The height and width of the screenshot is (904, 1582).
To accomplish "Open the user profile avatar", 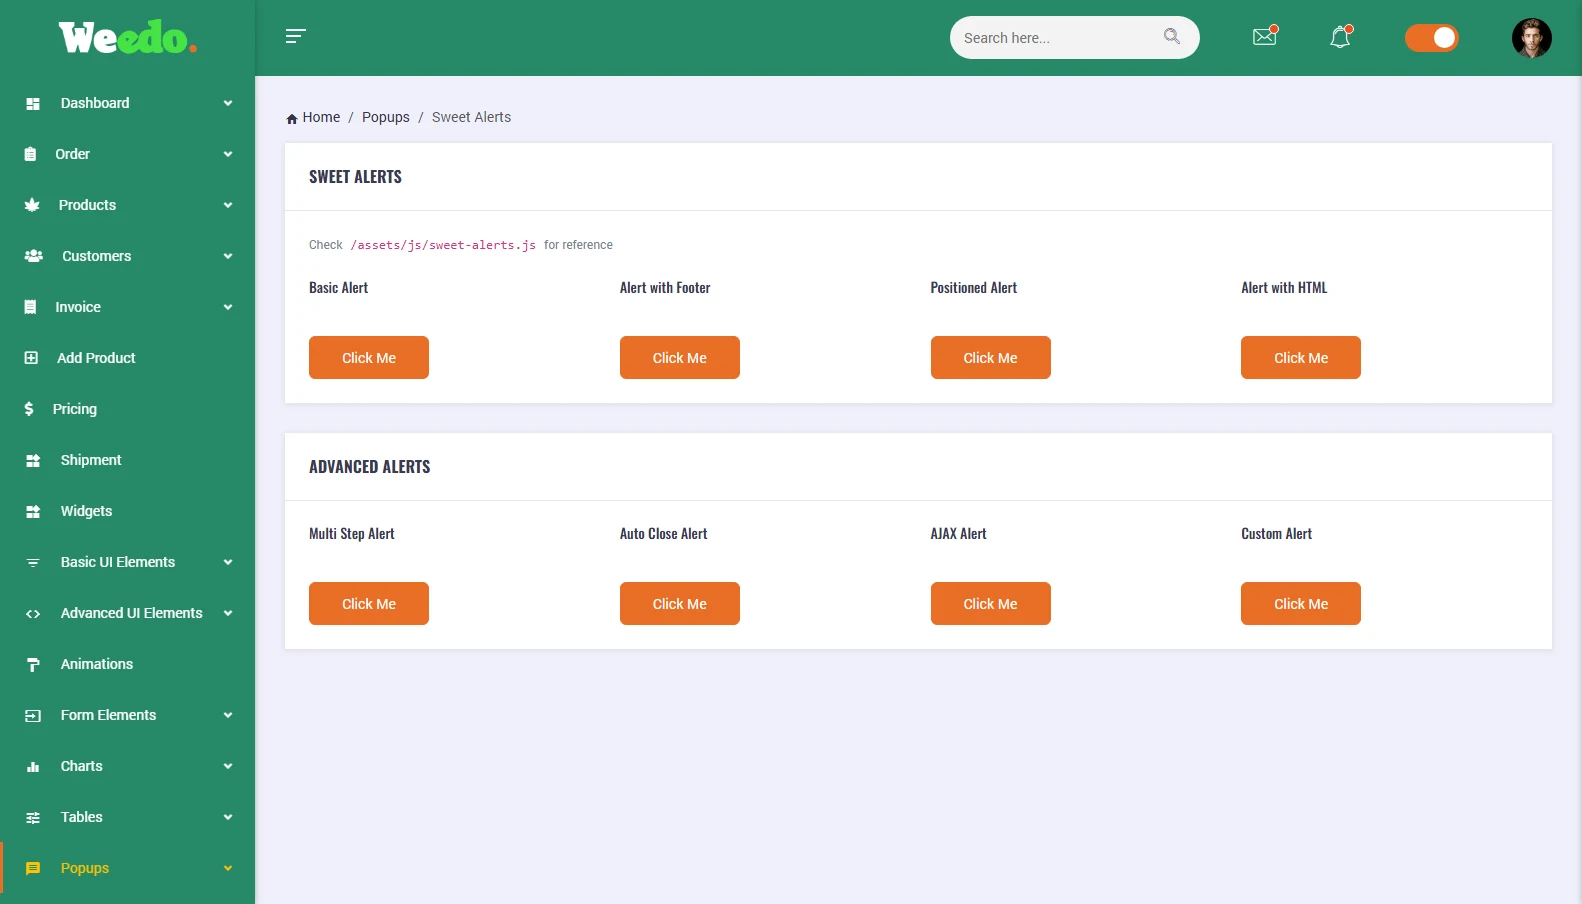I will click(1531, 38).
